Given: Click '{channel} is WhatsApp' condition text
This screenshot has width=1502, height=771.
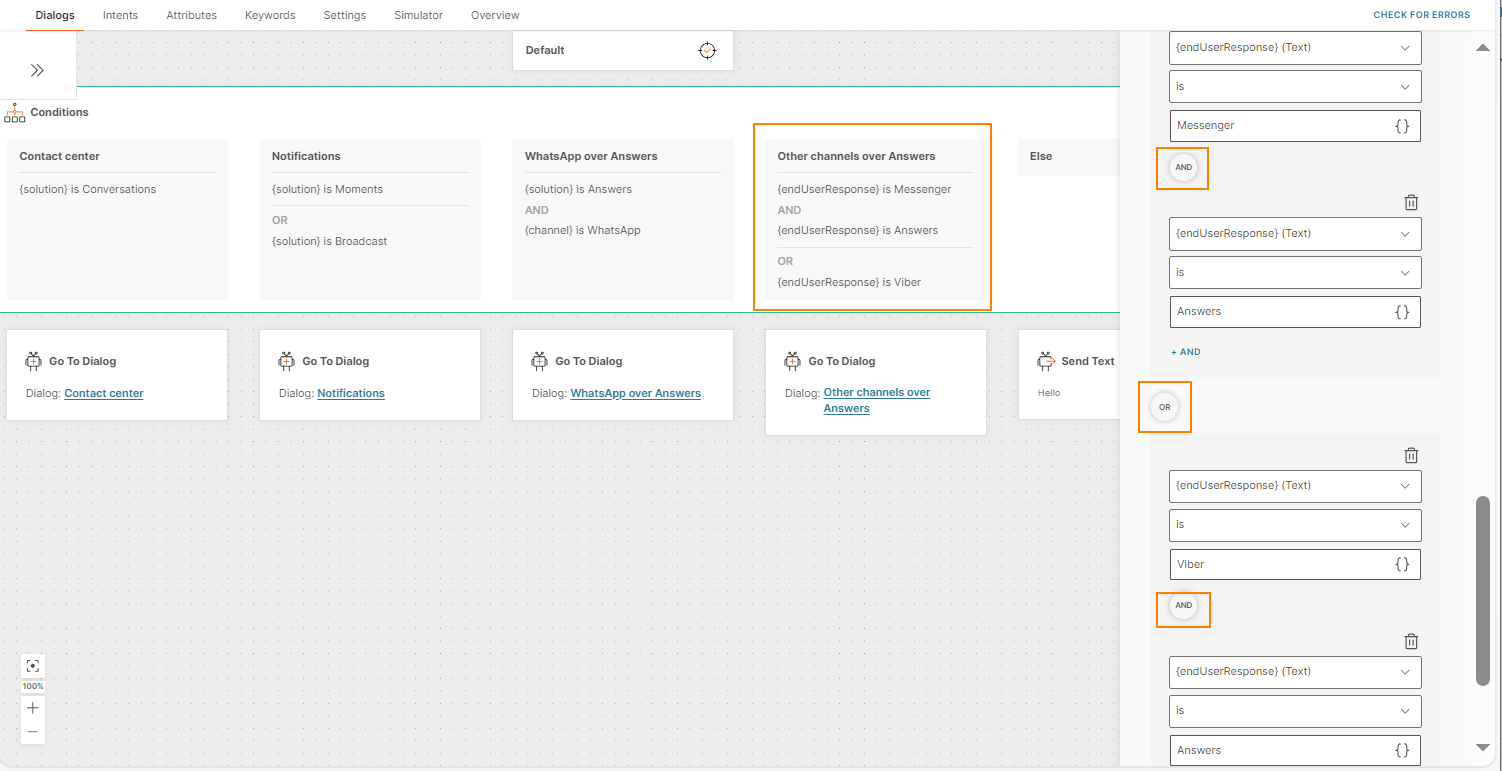Looking at the screenshot, I should pyautogui.click(x=583, y=230).
